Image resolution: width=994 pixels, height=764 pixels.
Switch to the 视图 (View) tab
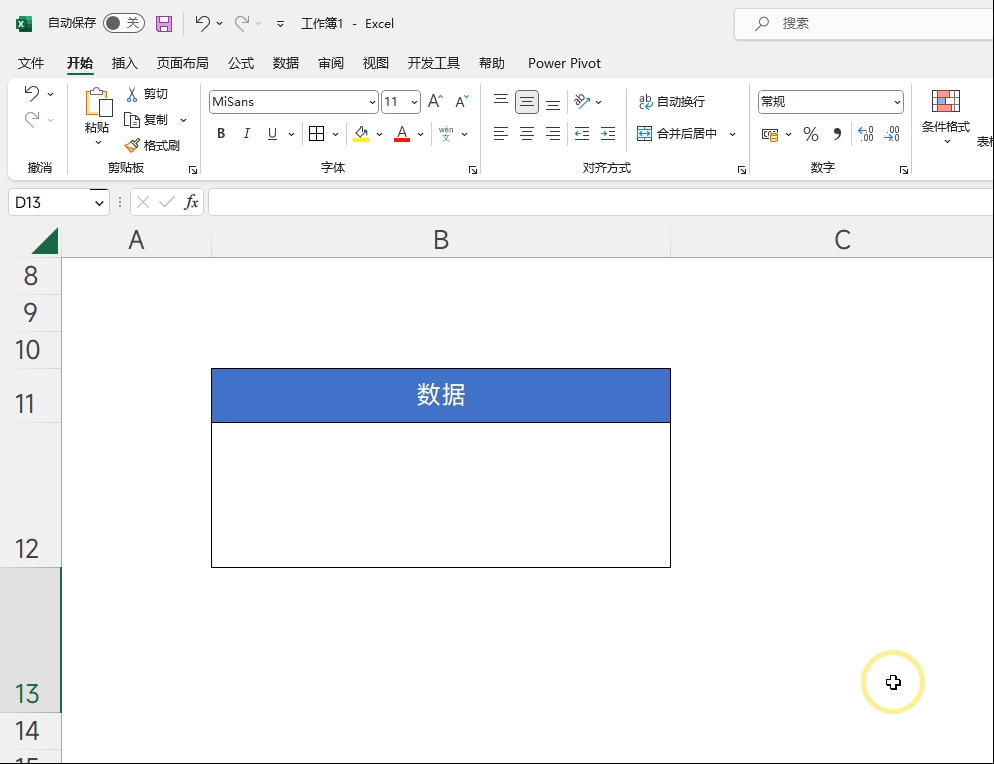(x=376, y=63)
